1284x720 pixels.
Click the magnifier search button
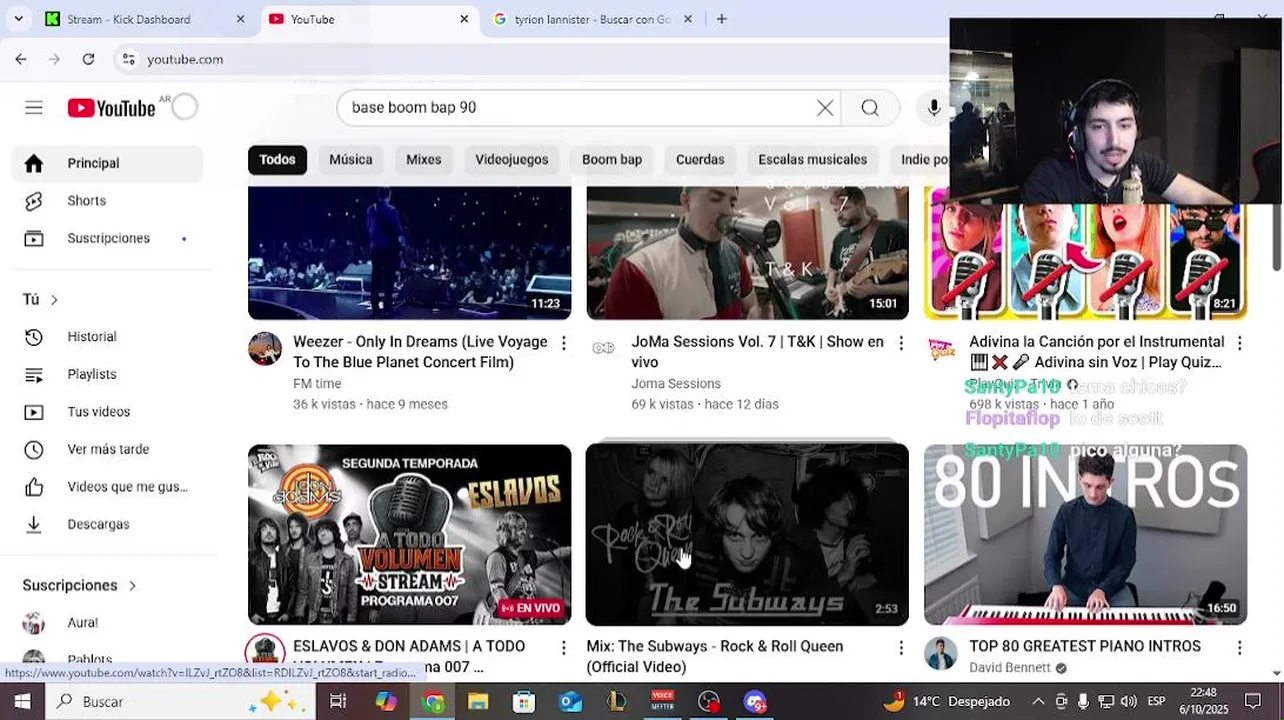point(870,108)
